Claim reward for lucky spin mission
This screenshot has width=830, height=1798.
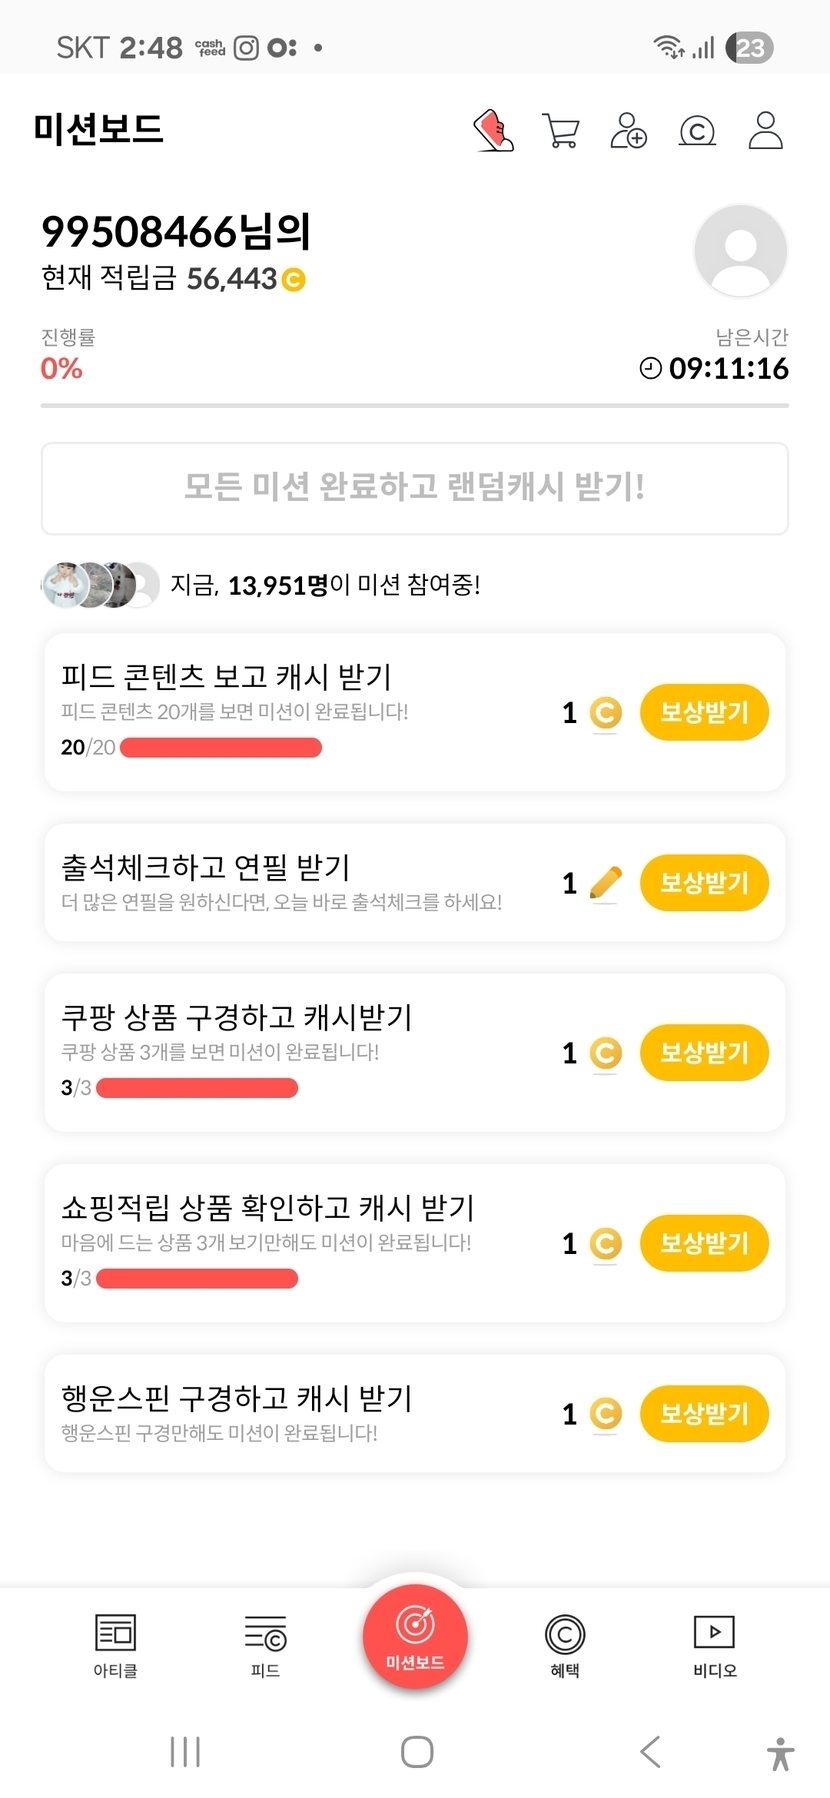pyautogui.click(x=704, y=1414)
